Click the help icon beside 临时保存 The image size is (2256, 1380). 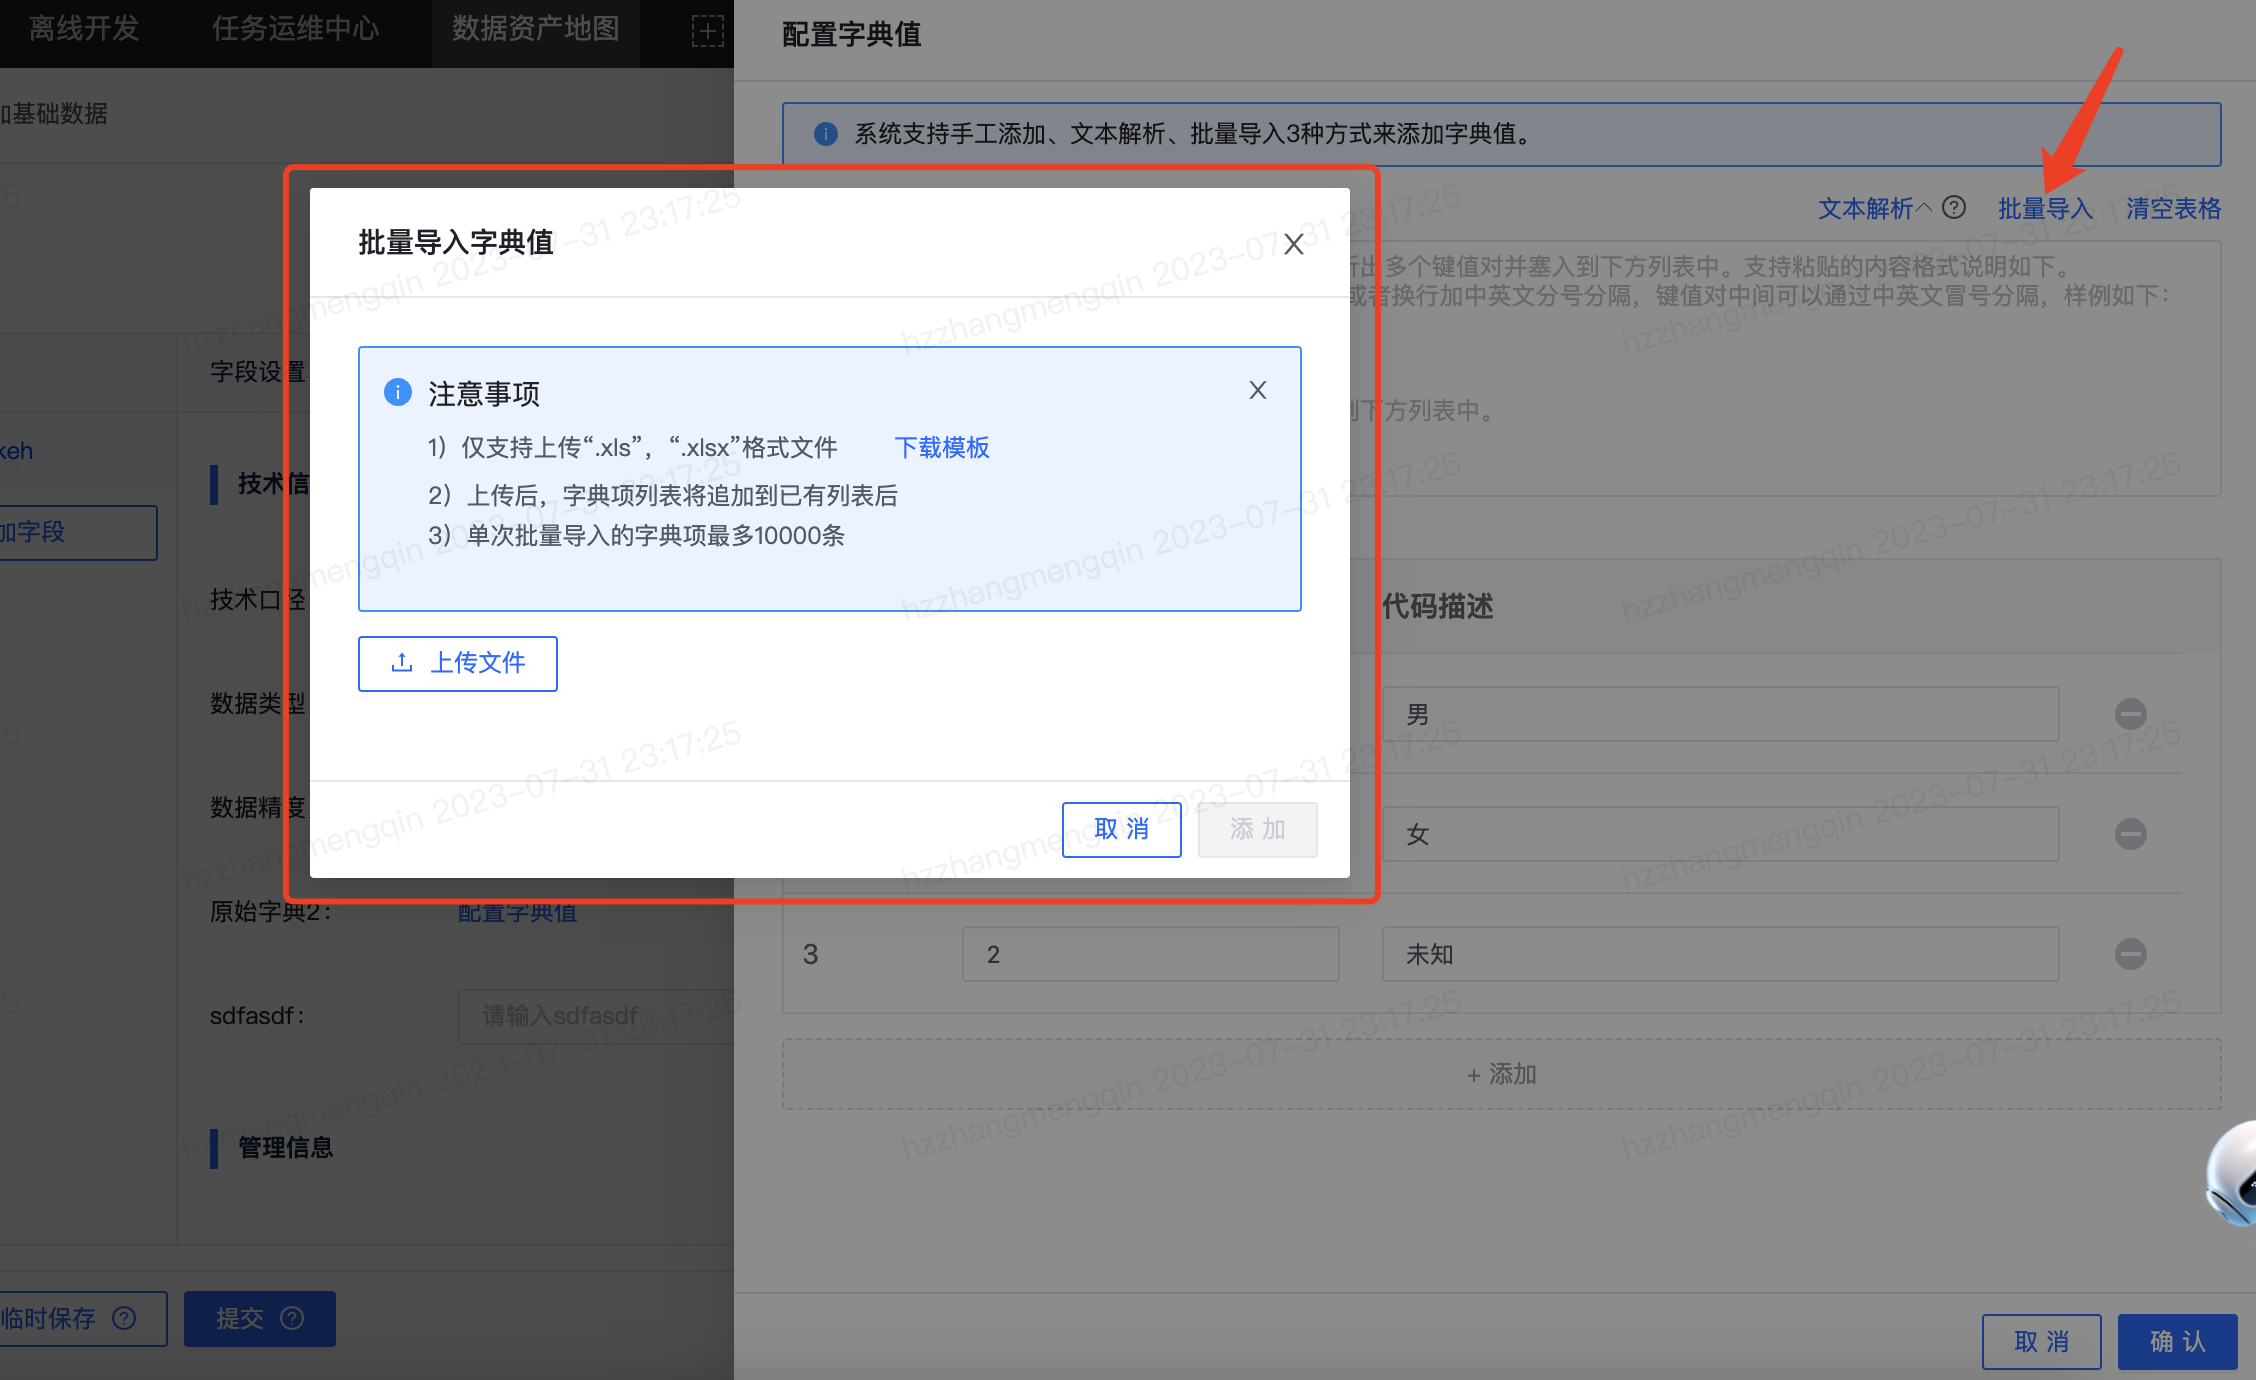[124, 1318]
